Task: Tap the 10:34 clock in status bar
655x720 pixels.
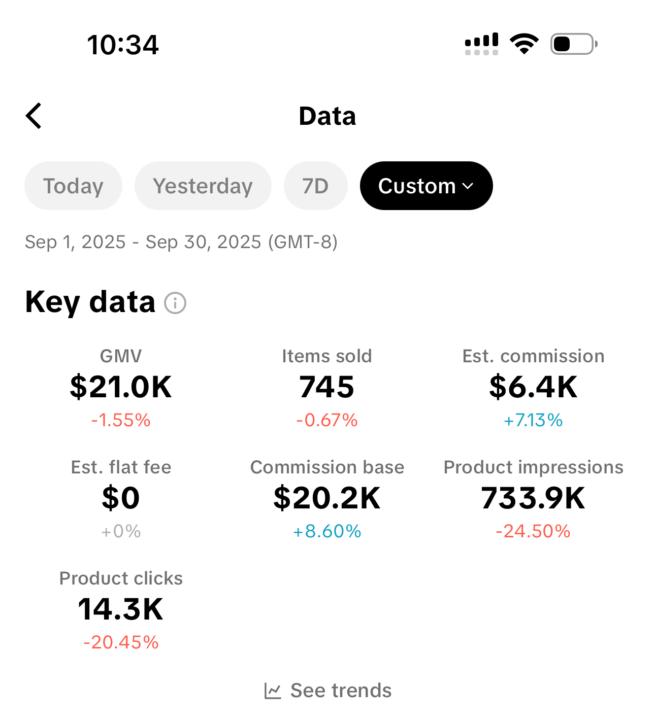Action: [x=123, y=45]
